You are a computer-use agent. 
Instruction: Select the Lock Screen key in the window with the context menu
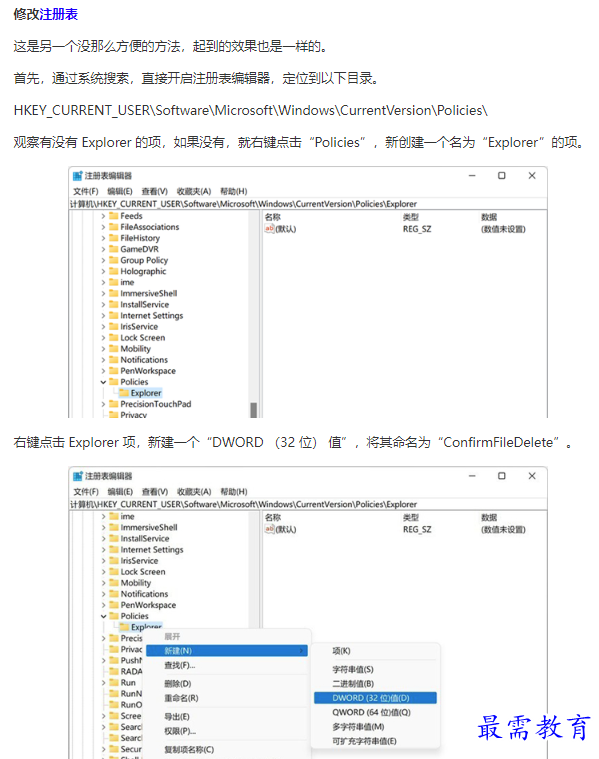click(143, 572)
